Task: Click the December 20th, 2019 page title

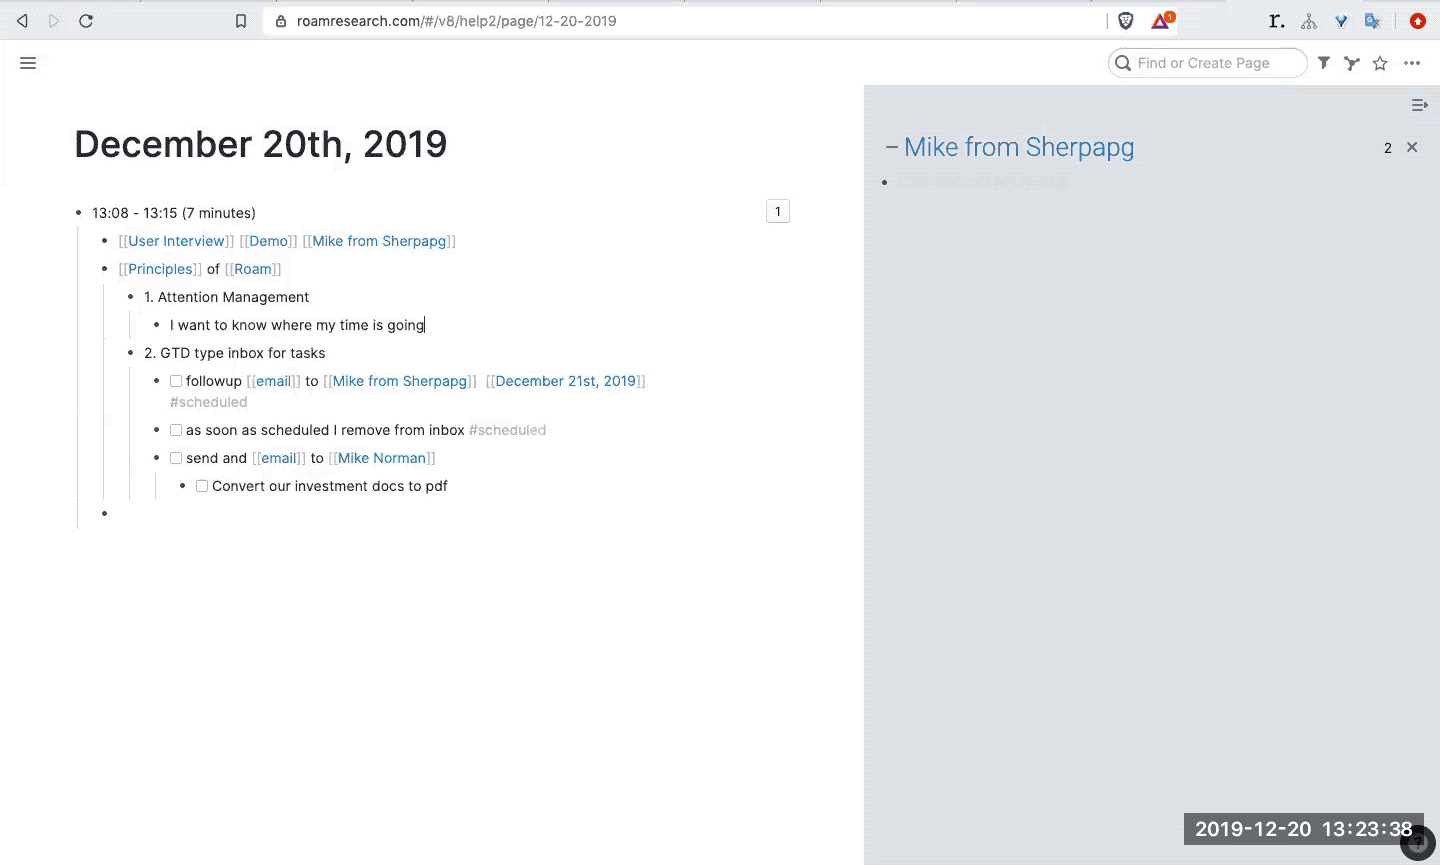Action: pos(261,144)
